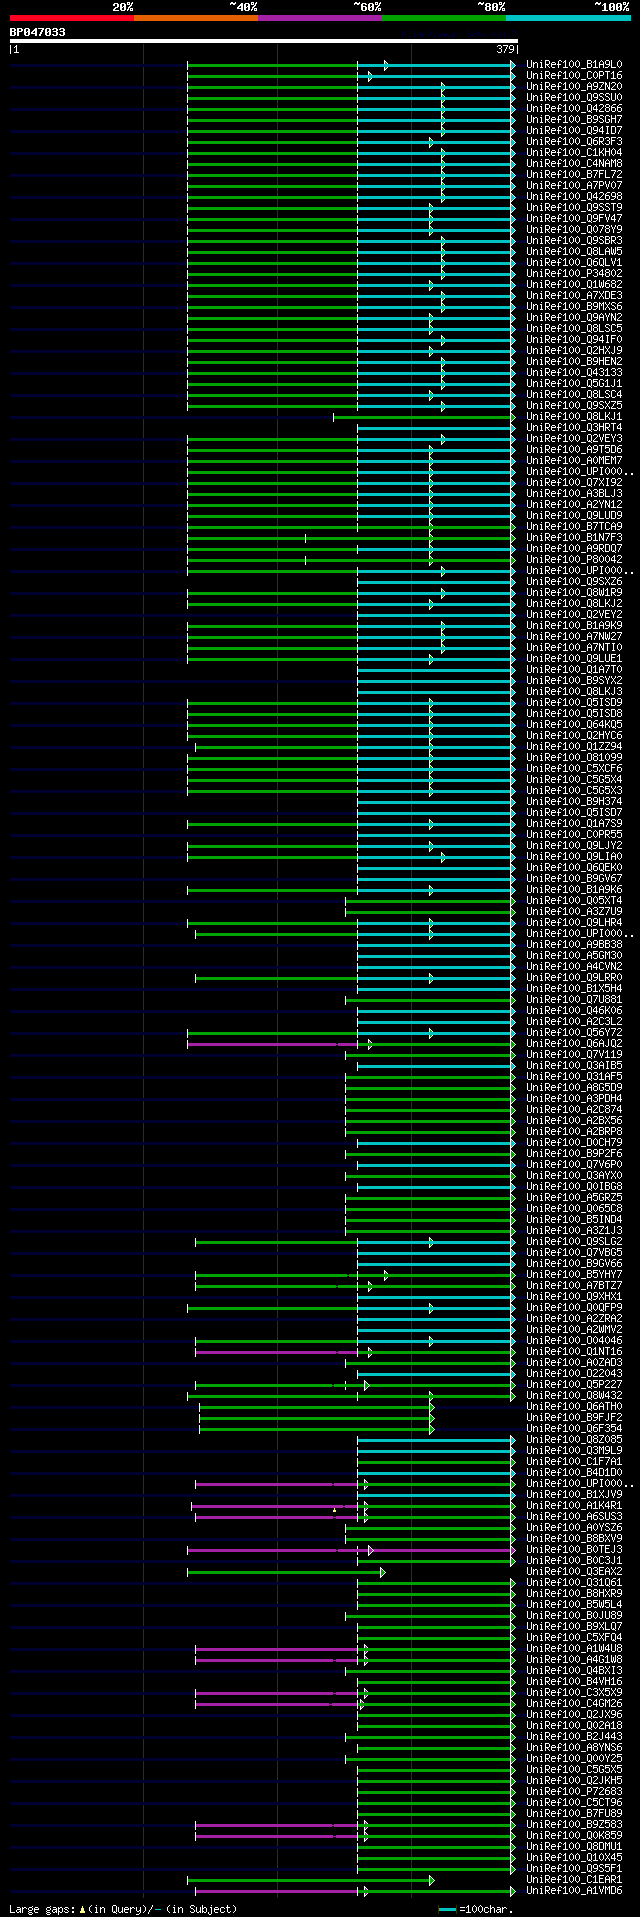
Task: Click the label UniRef100_Q31AF5
Action: (574, 1076)
